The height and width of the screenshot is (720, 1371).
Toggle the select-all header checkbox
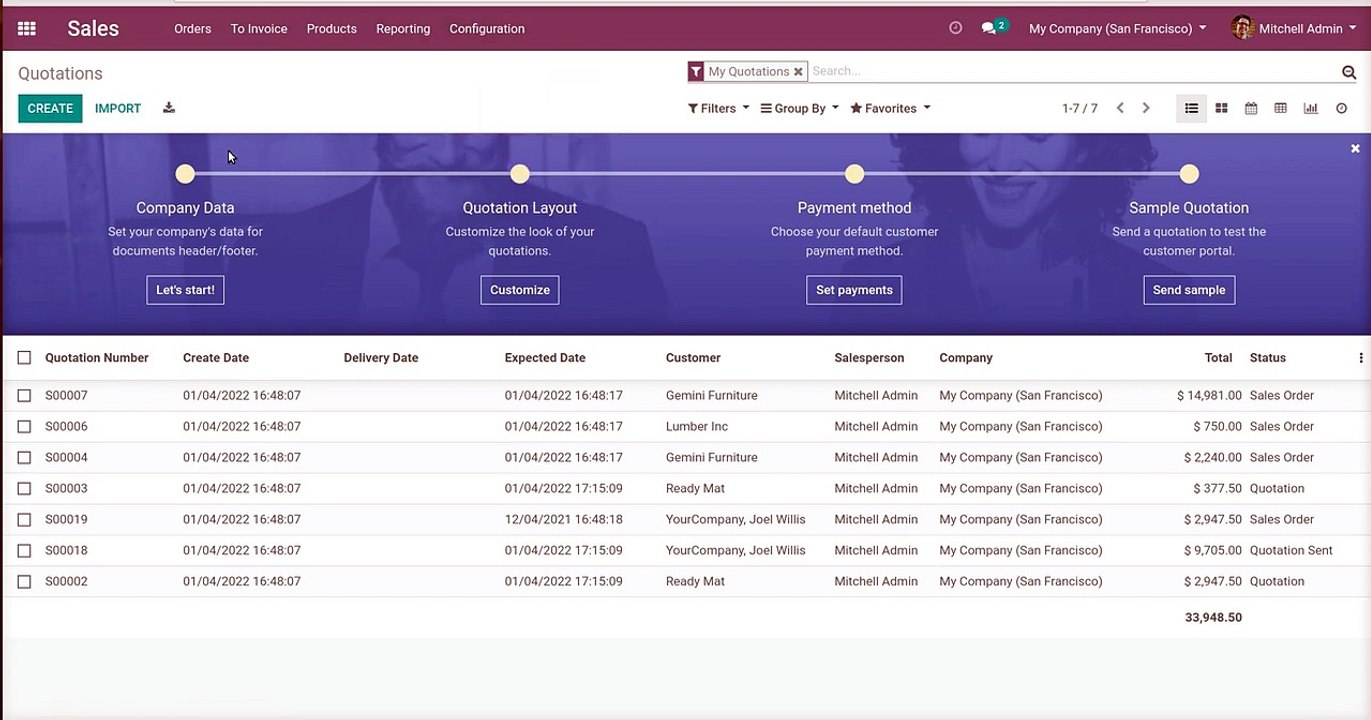[x=24, y=358]
